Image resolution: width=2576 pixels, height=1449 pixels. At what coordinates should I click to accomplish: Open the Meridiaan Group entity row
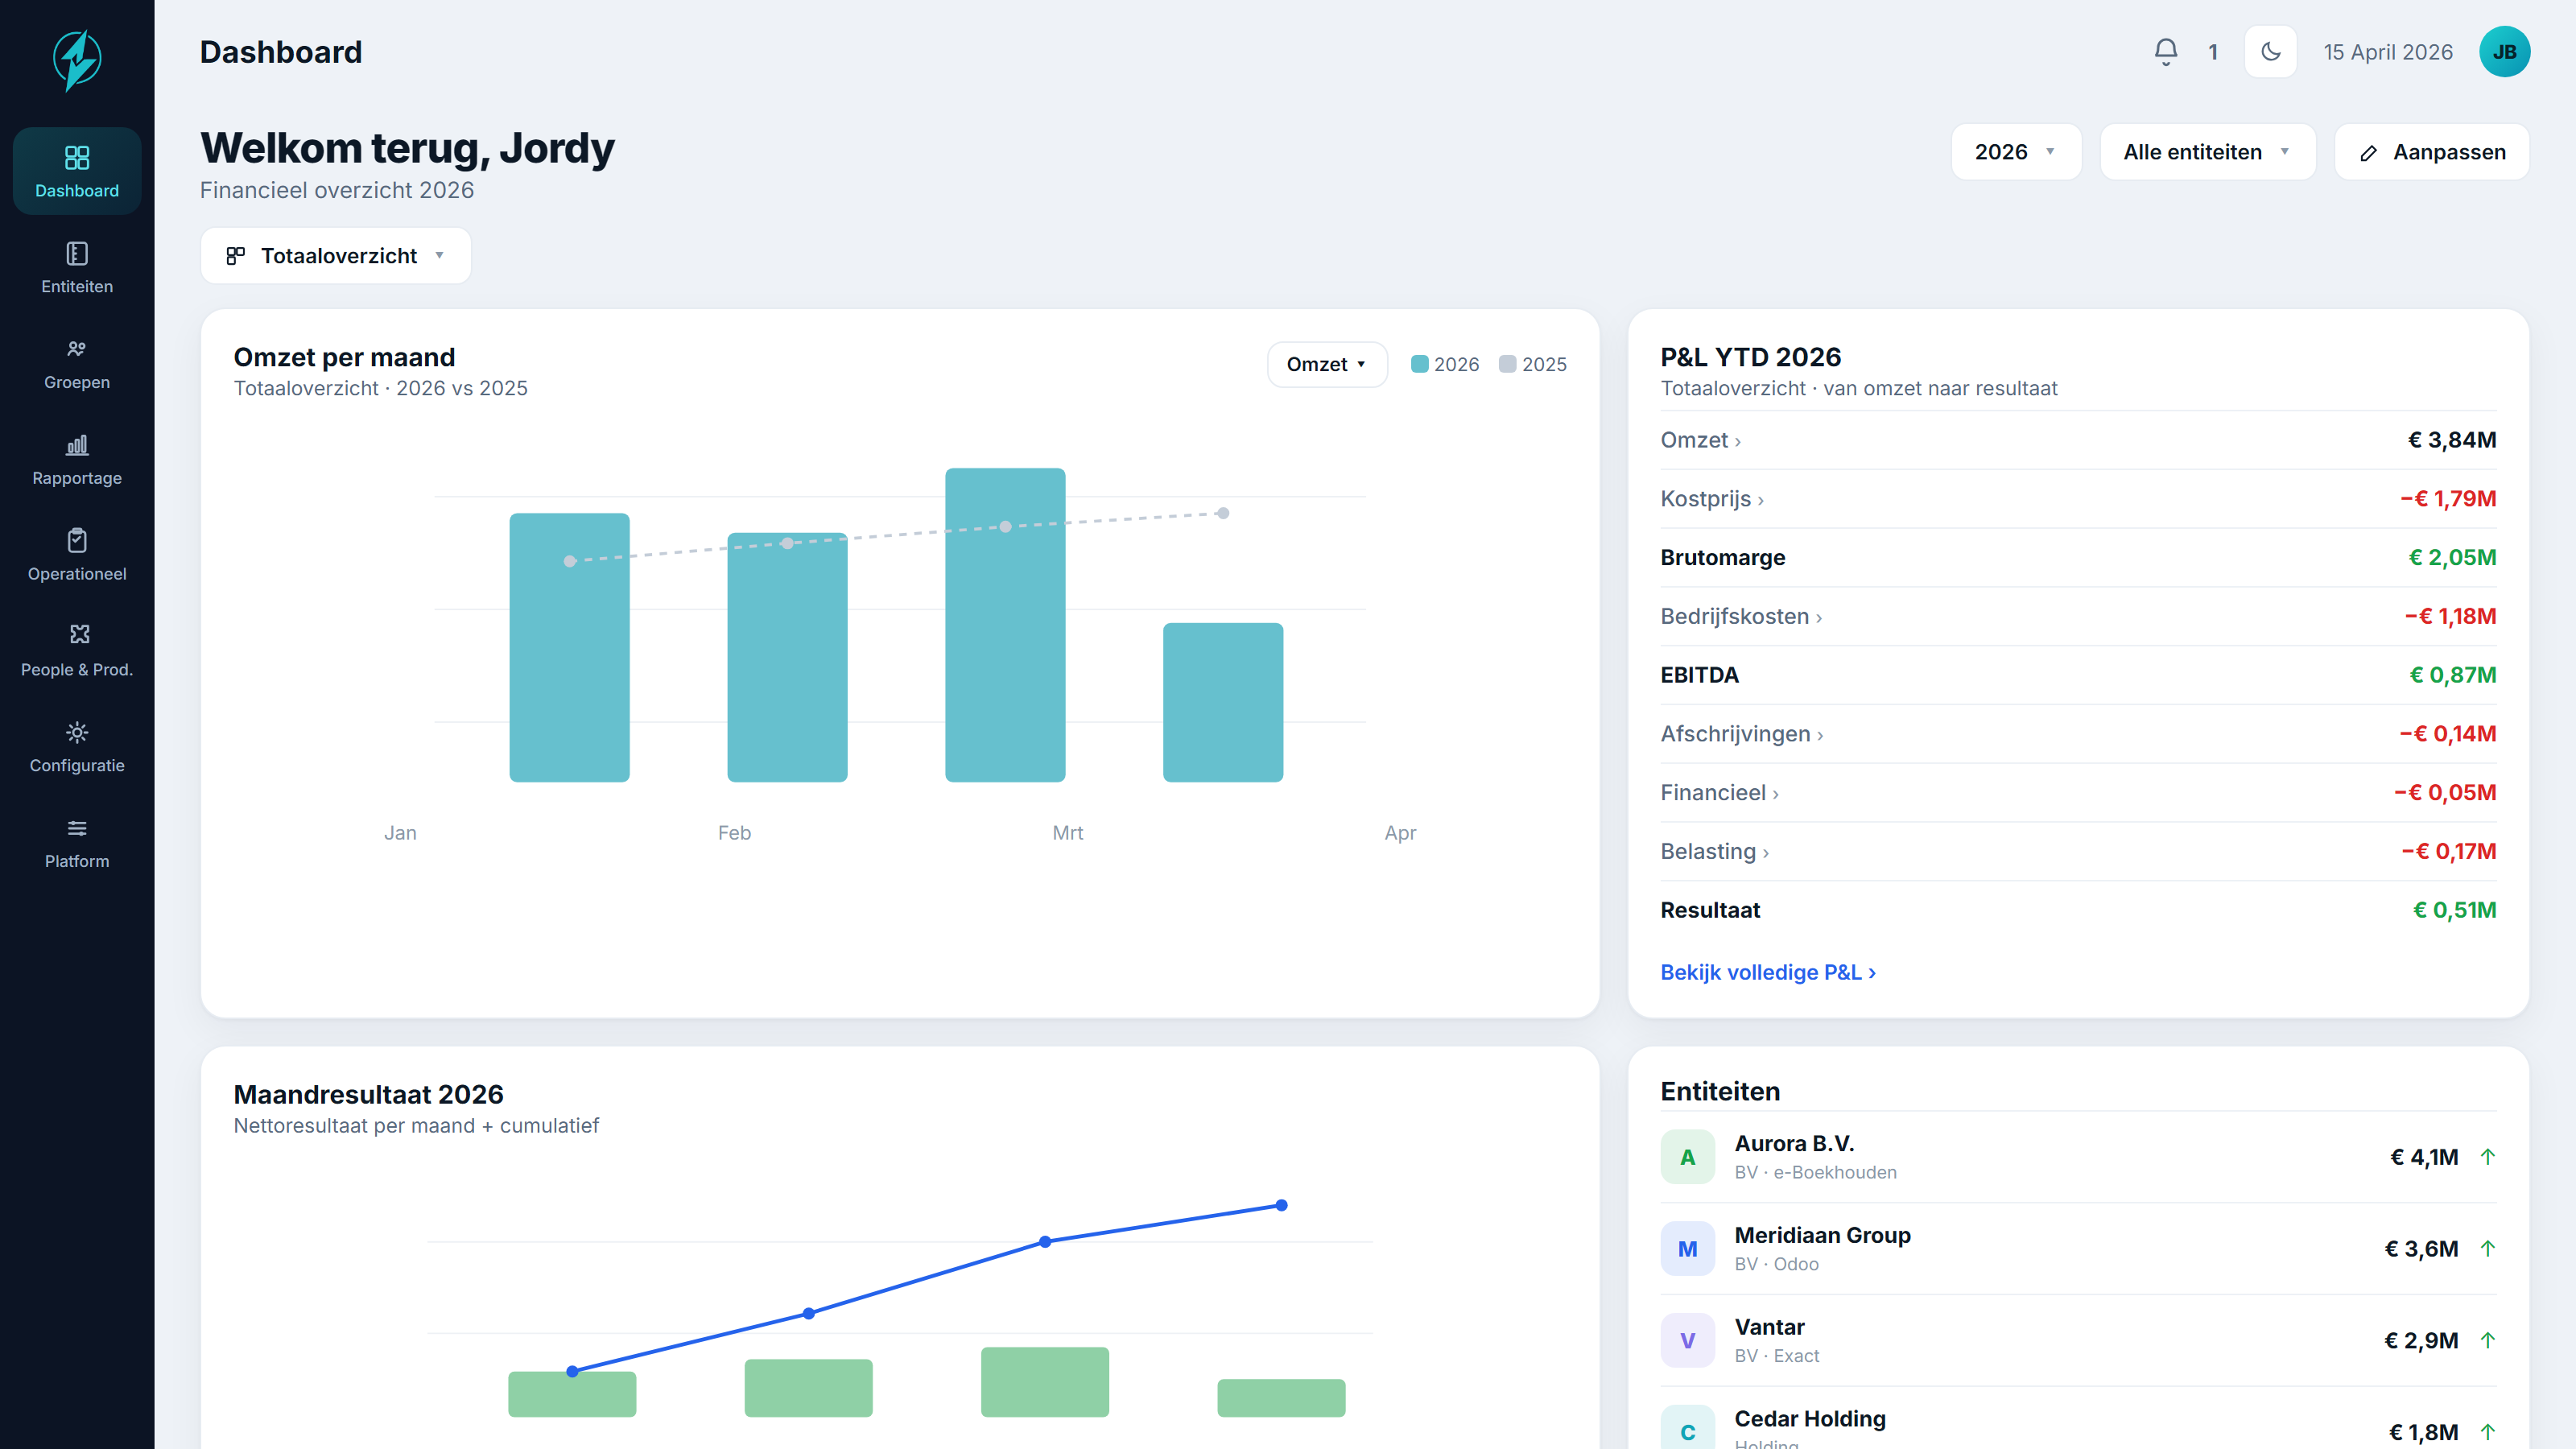click(x=2078, y=1249)
